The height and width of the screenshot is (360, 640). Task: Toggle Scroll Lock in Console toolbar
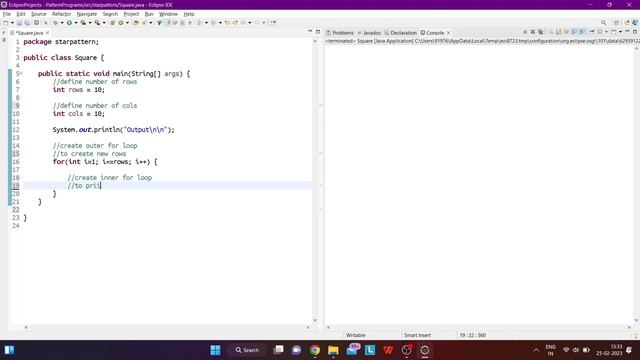(558, 32)
